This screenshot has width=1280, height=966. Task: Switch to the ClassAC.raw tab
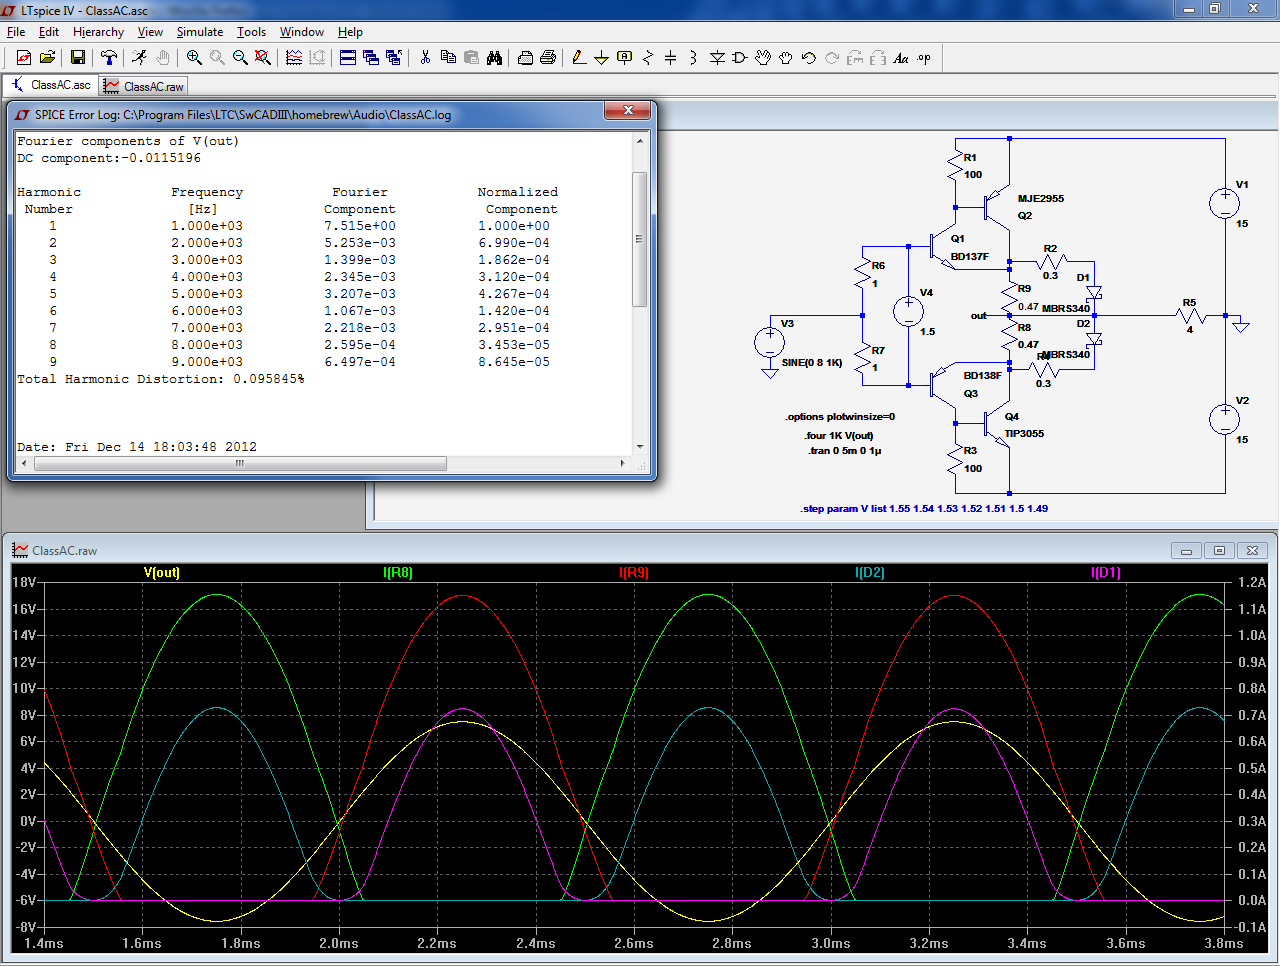click(x=144, y=86)
